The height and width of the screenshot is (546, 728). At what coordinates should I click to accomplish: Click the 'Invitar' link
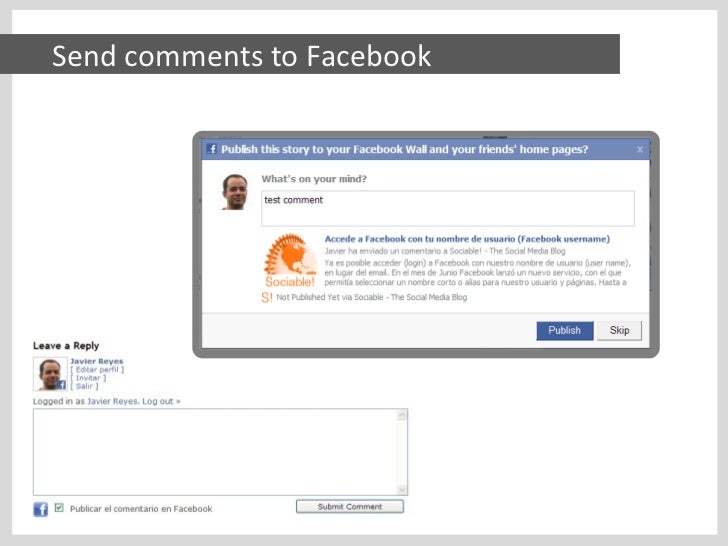coord(88,378)
